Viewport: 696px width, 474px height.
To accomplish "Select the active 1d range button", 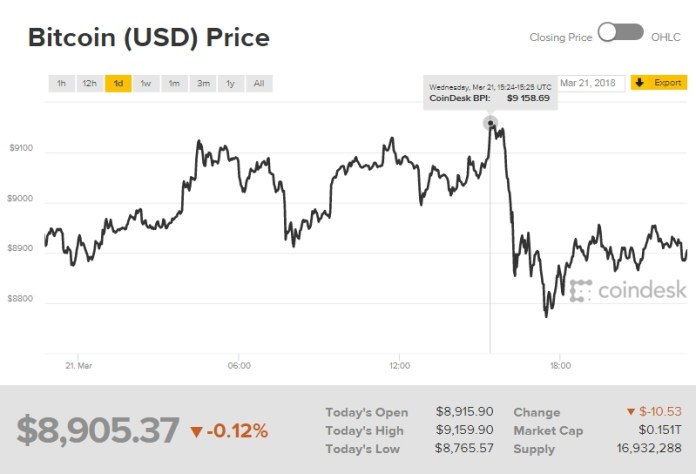I will point(118,83).
